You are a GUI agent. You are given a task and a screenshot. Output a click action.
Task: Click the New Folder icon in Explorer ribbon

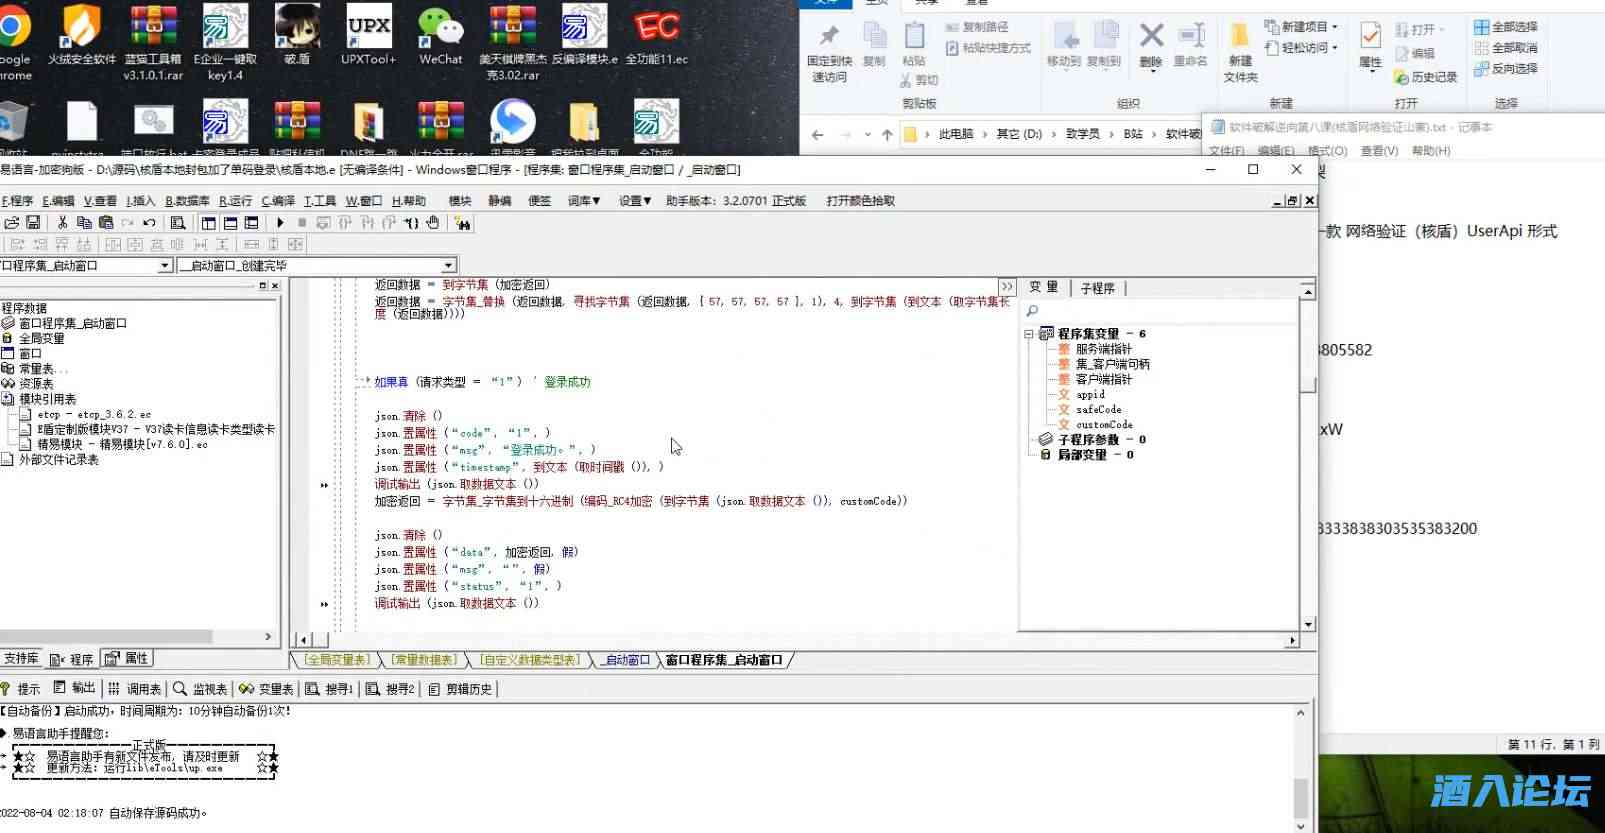point(1240,50)
